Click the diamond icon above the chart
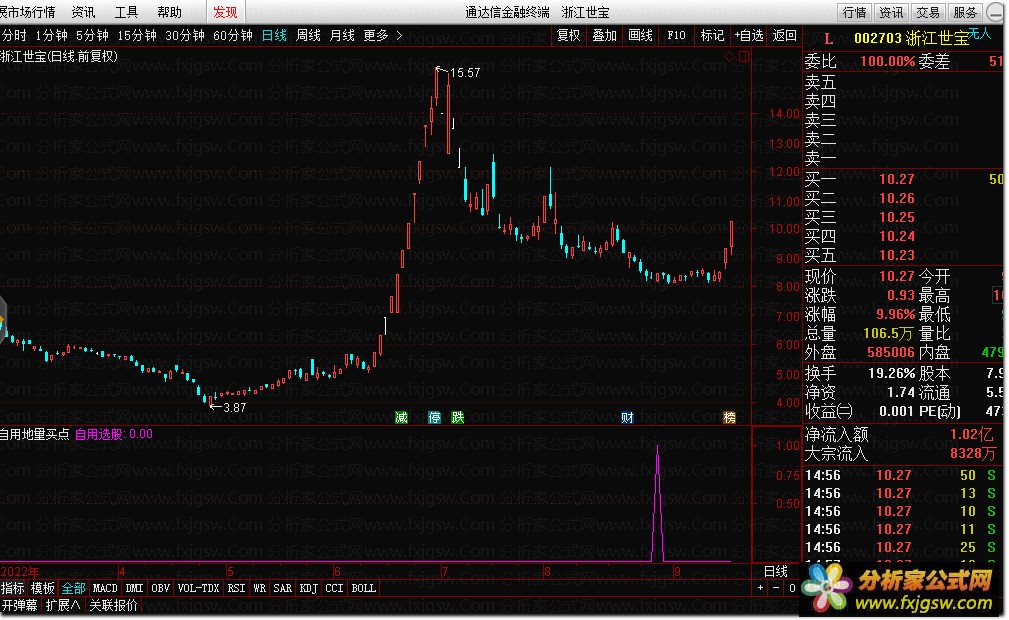The height and width of the screenshot is (620, 1009). [729, 57]
